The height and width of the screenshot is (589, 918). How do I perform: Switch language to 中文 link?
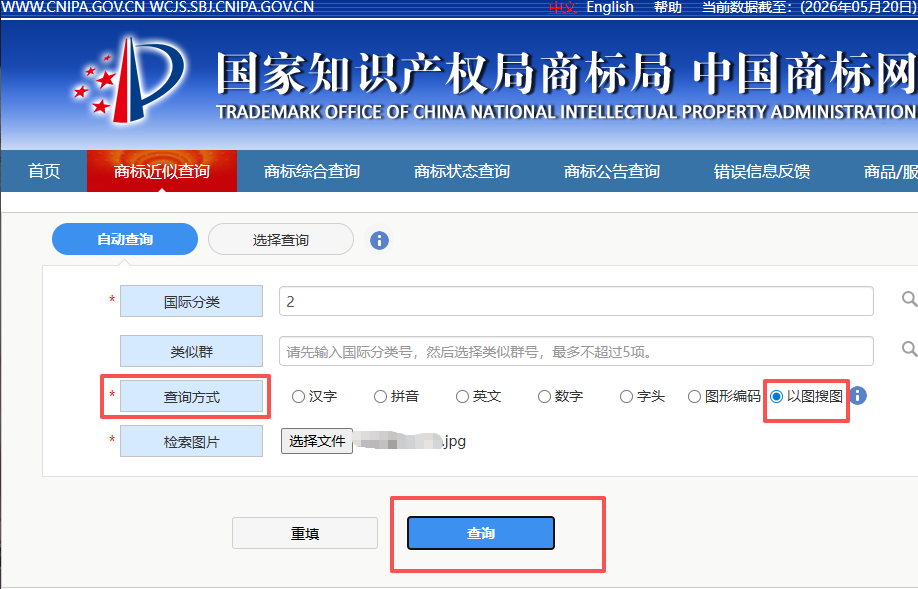click(x=563, y=8)
